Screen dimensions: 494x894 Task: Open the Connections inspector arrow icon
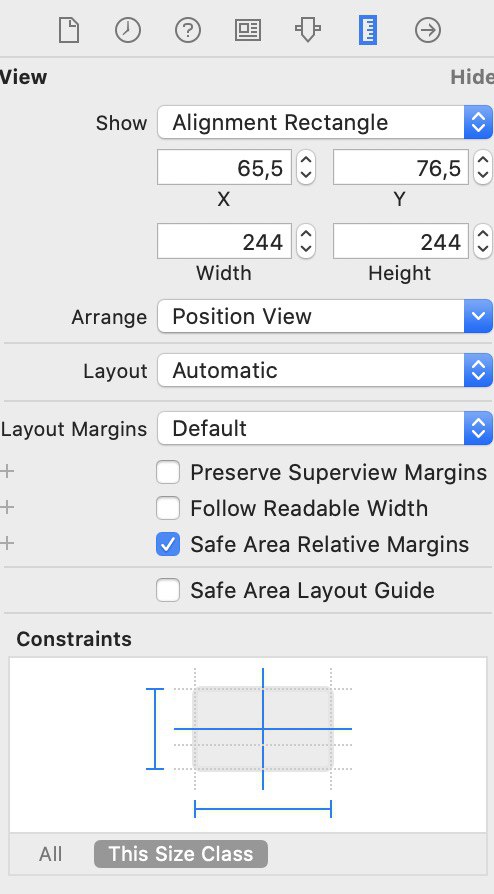[x=428, y=30]
